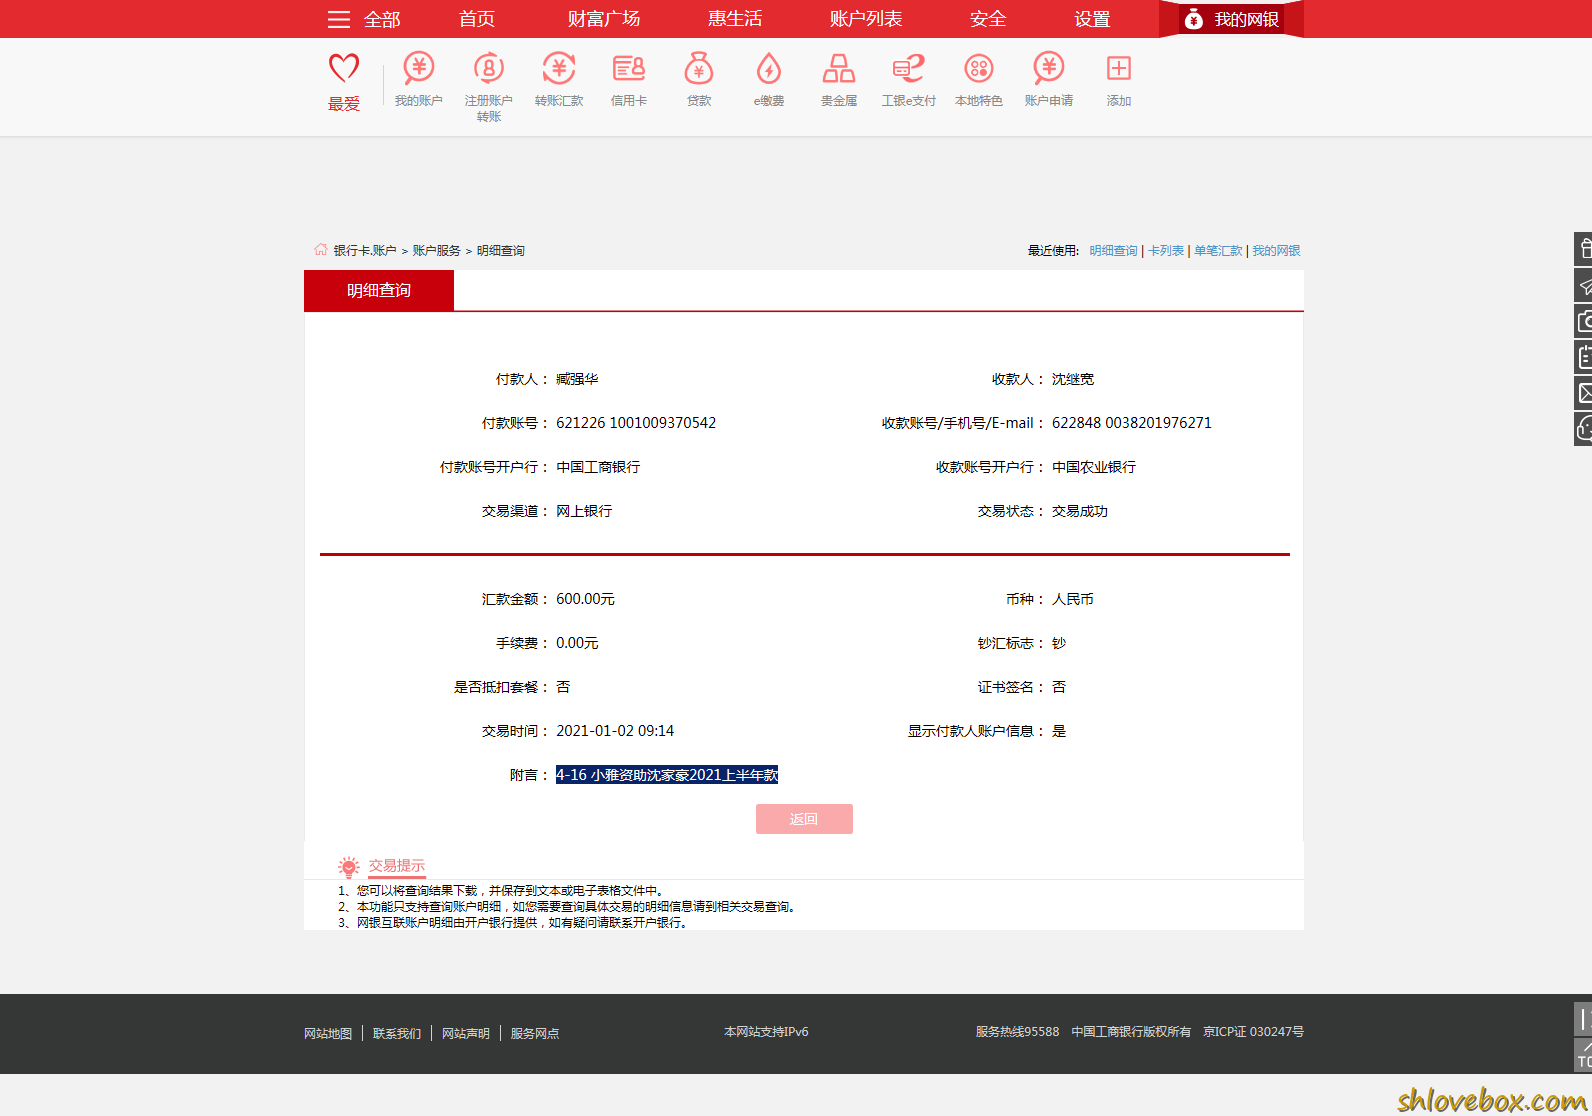Click the 交易提示 heading
Viewport: 1592px width, 1116px height.
[x=397, y=866]
